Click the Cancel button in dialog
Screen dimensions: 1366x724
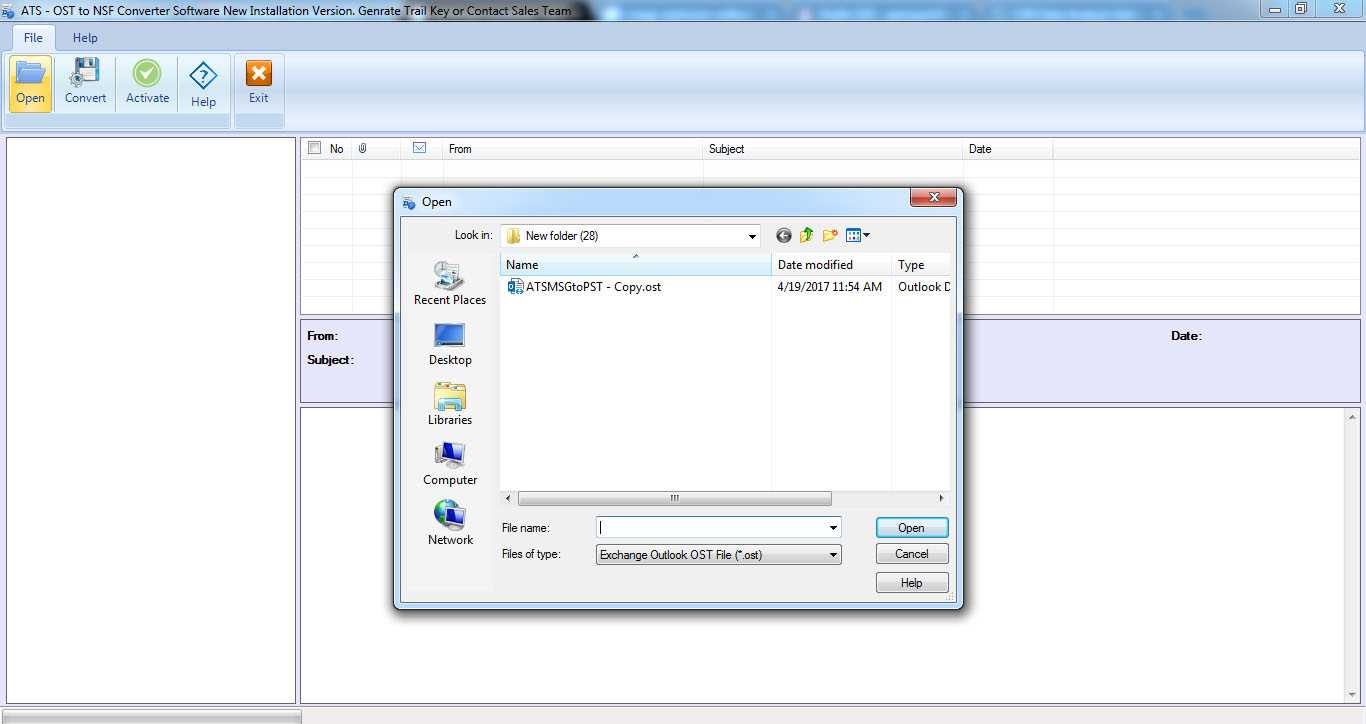(x=912, y=554)
